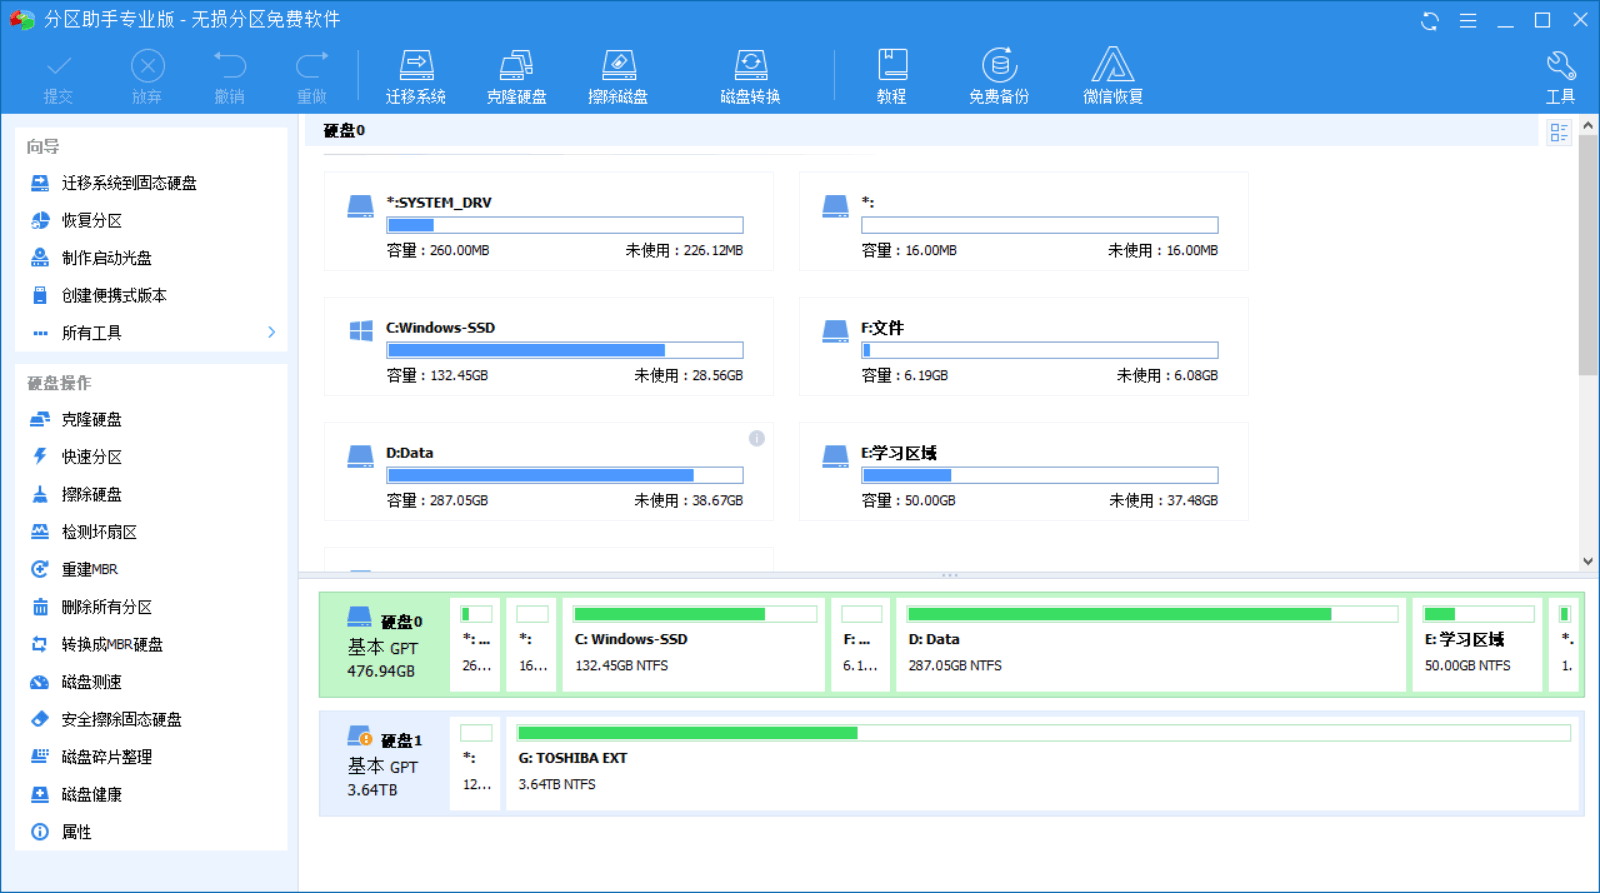The height and width of the screenshot is (893, 1600).
Task: Select G: TOSHIBA EXT partition block
Action: pyautogui.click(x=1043, y=763)
